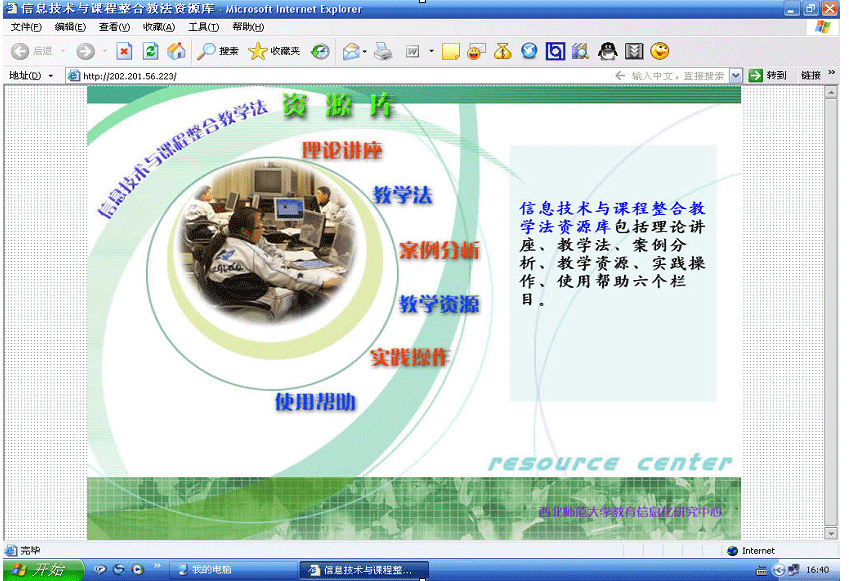Viewport: 849px width, 581px height.
Task: Stop loading with the red X icon
Action: (x=124, y=51)
